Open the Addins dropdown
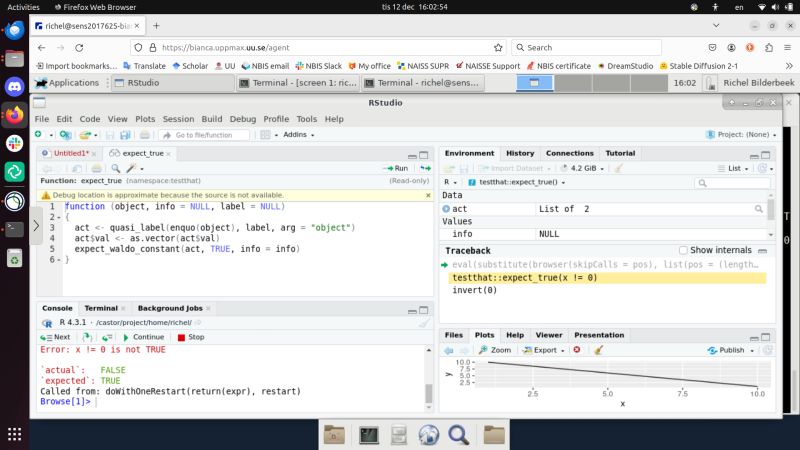The image size is (800, 450). coord(299,135)
